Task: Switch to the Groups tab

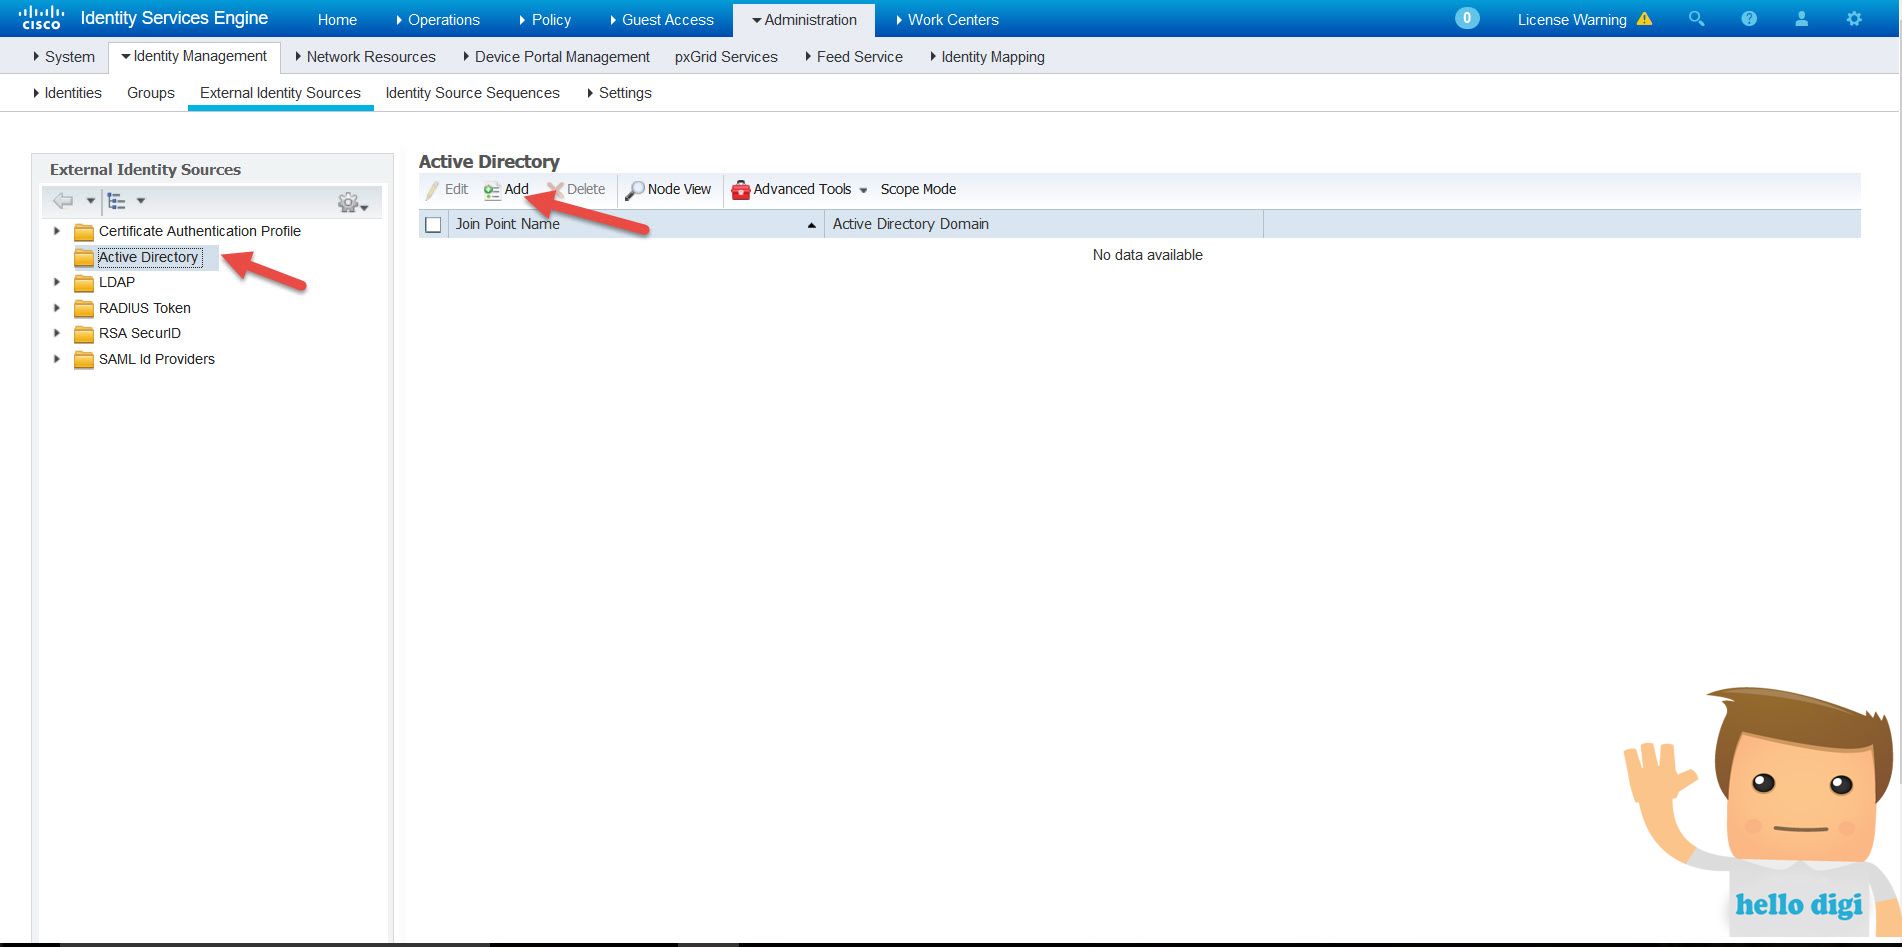Action: click(x=151, y=93)
